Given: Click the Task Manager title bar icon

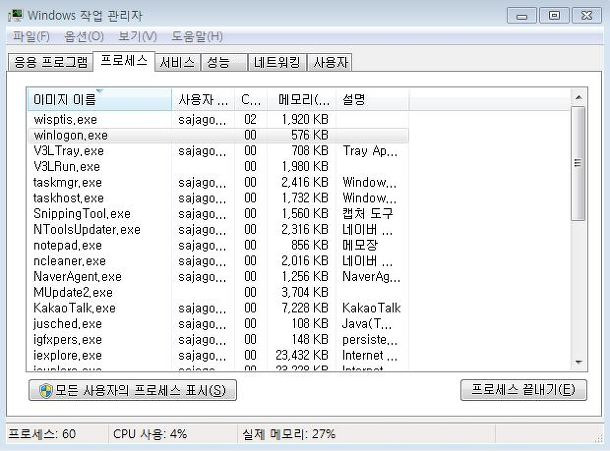Looking at the screenshot, I should coord(16,16).
